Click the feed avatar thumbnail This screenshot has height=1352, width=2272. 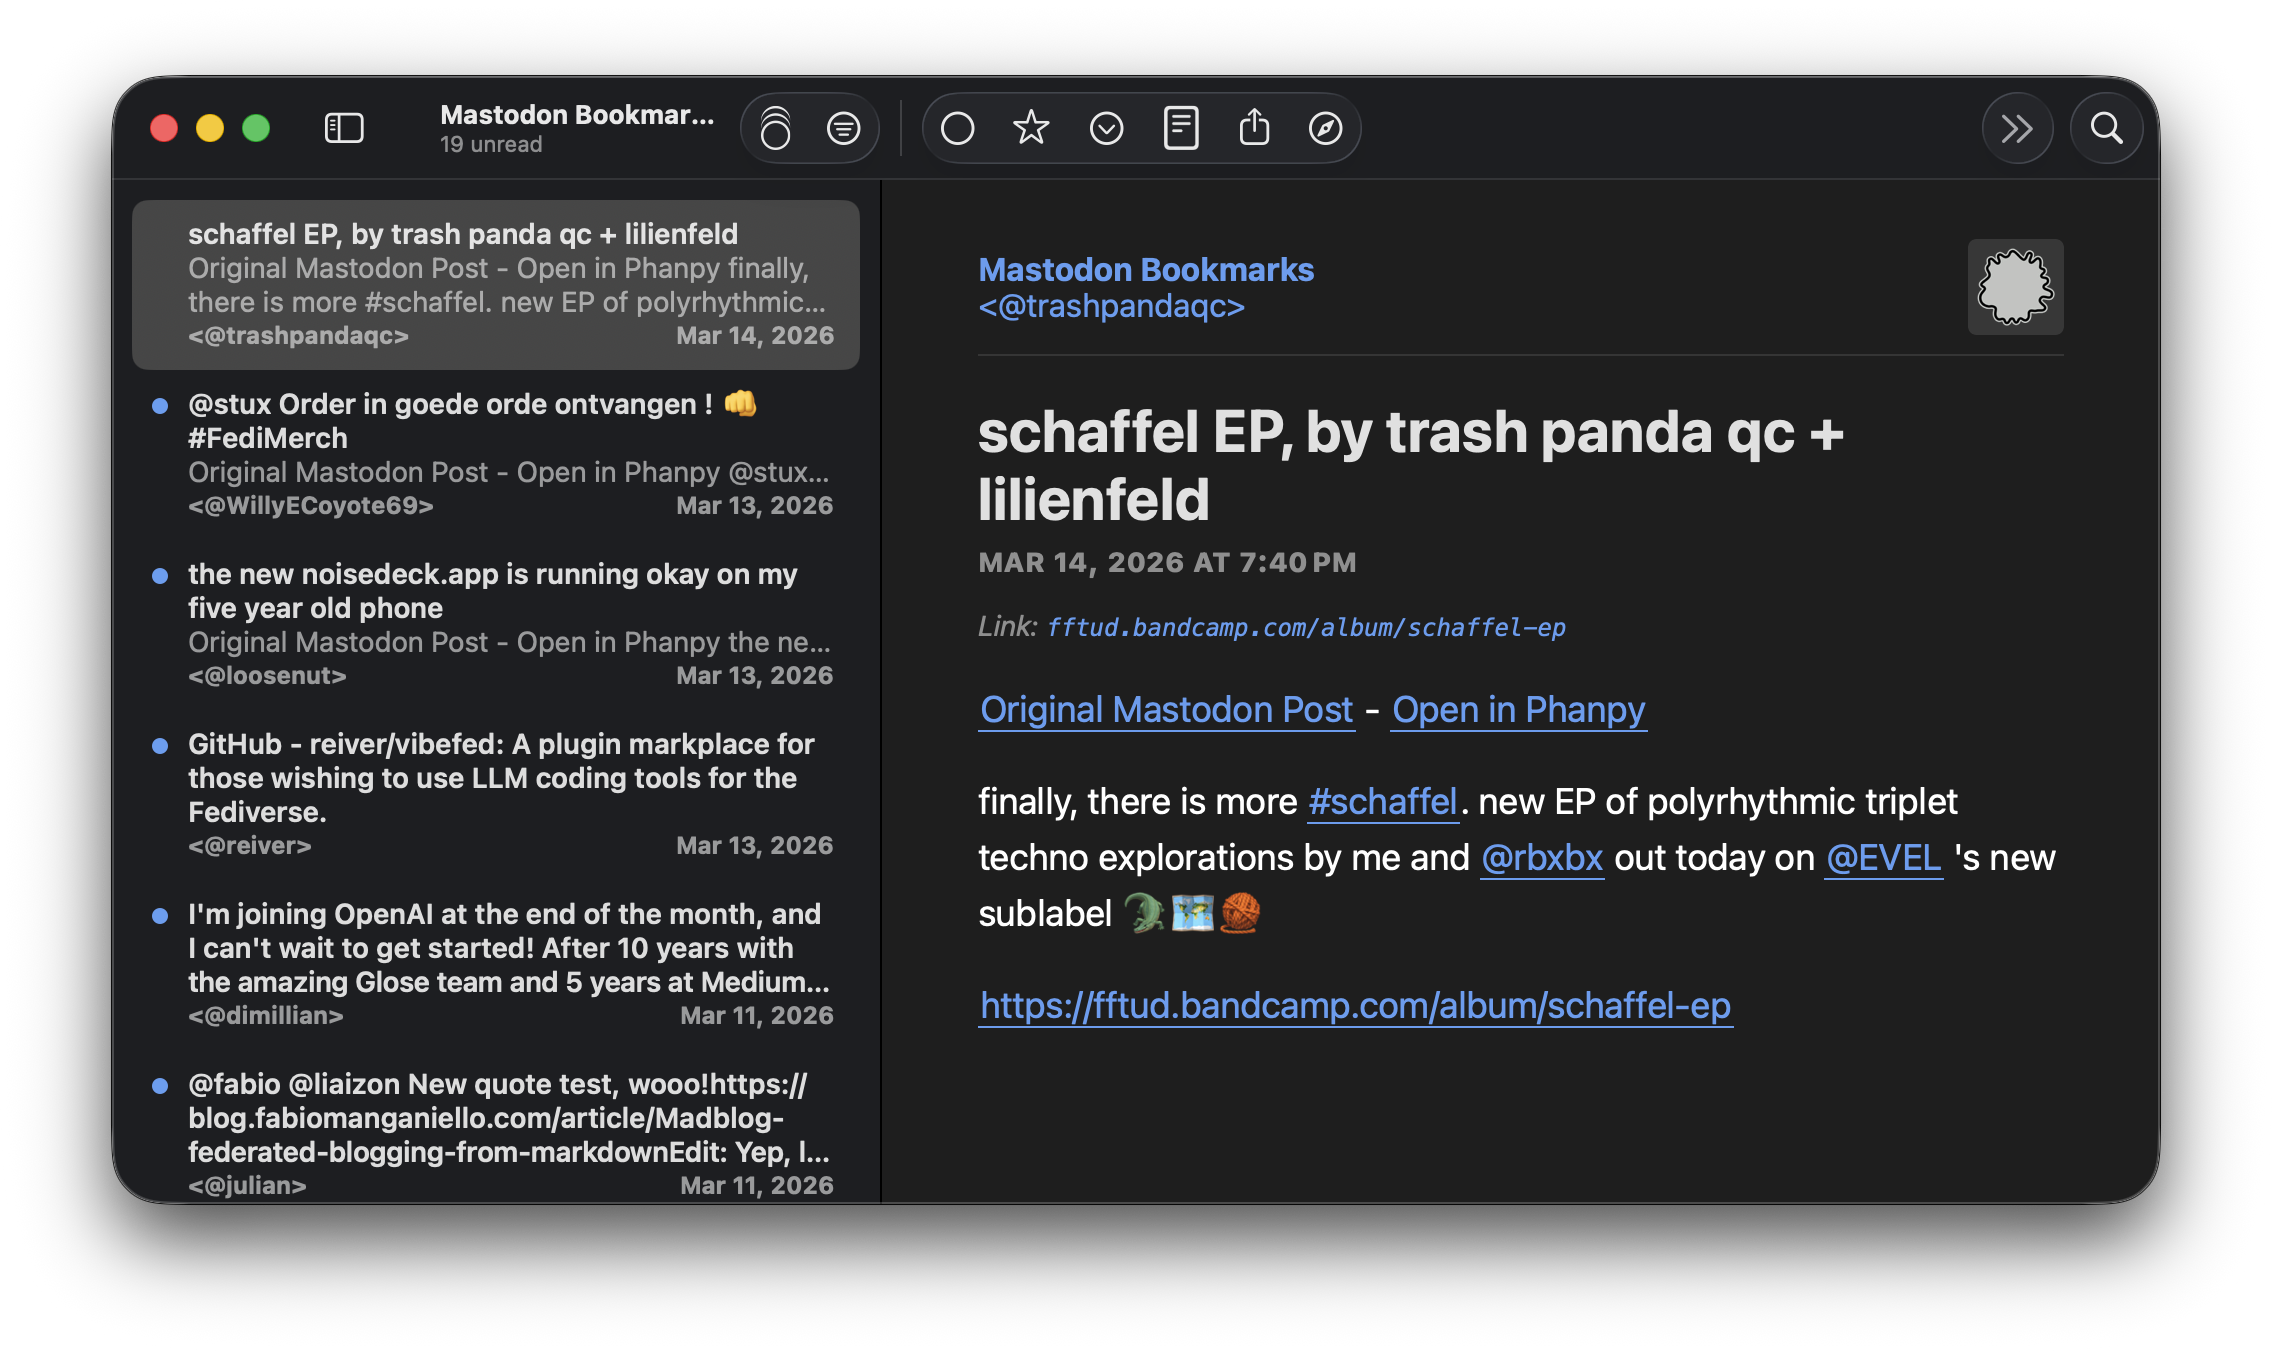[2015, 287]
